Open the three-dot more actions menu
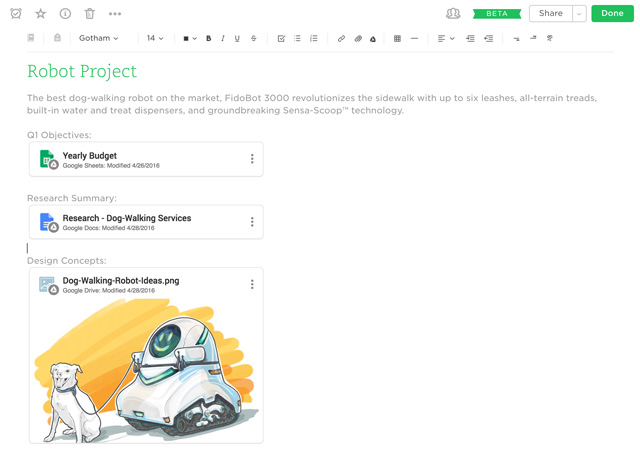Screen dimensions: 640x455 coord(115,14)
